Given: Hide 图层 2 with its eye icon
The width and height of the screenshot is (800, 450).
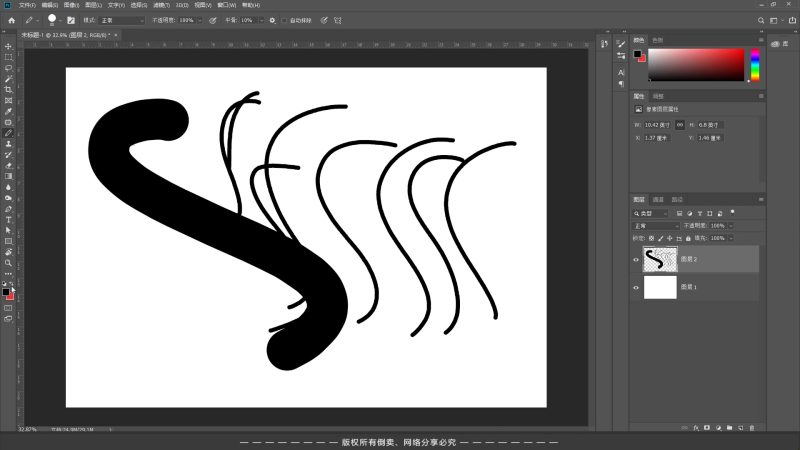Looking at the screenshot, I should (x=636, y=259).
